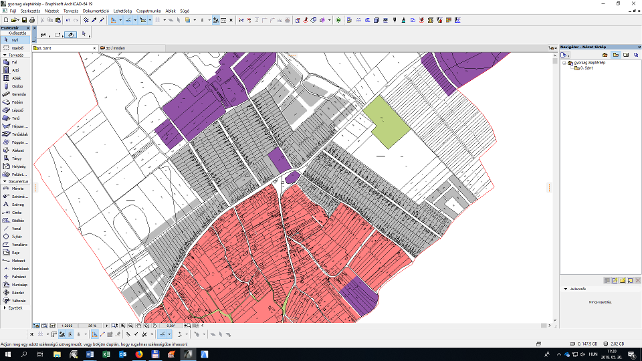The image size is (642, 361).
Task: Select the Szöveg (Text) tool
Action: pyautogui.click(x=15, y=205)
